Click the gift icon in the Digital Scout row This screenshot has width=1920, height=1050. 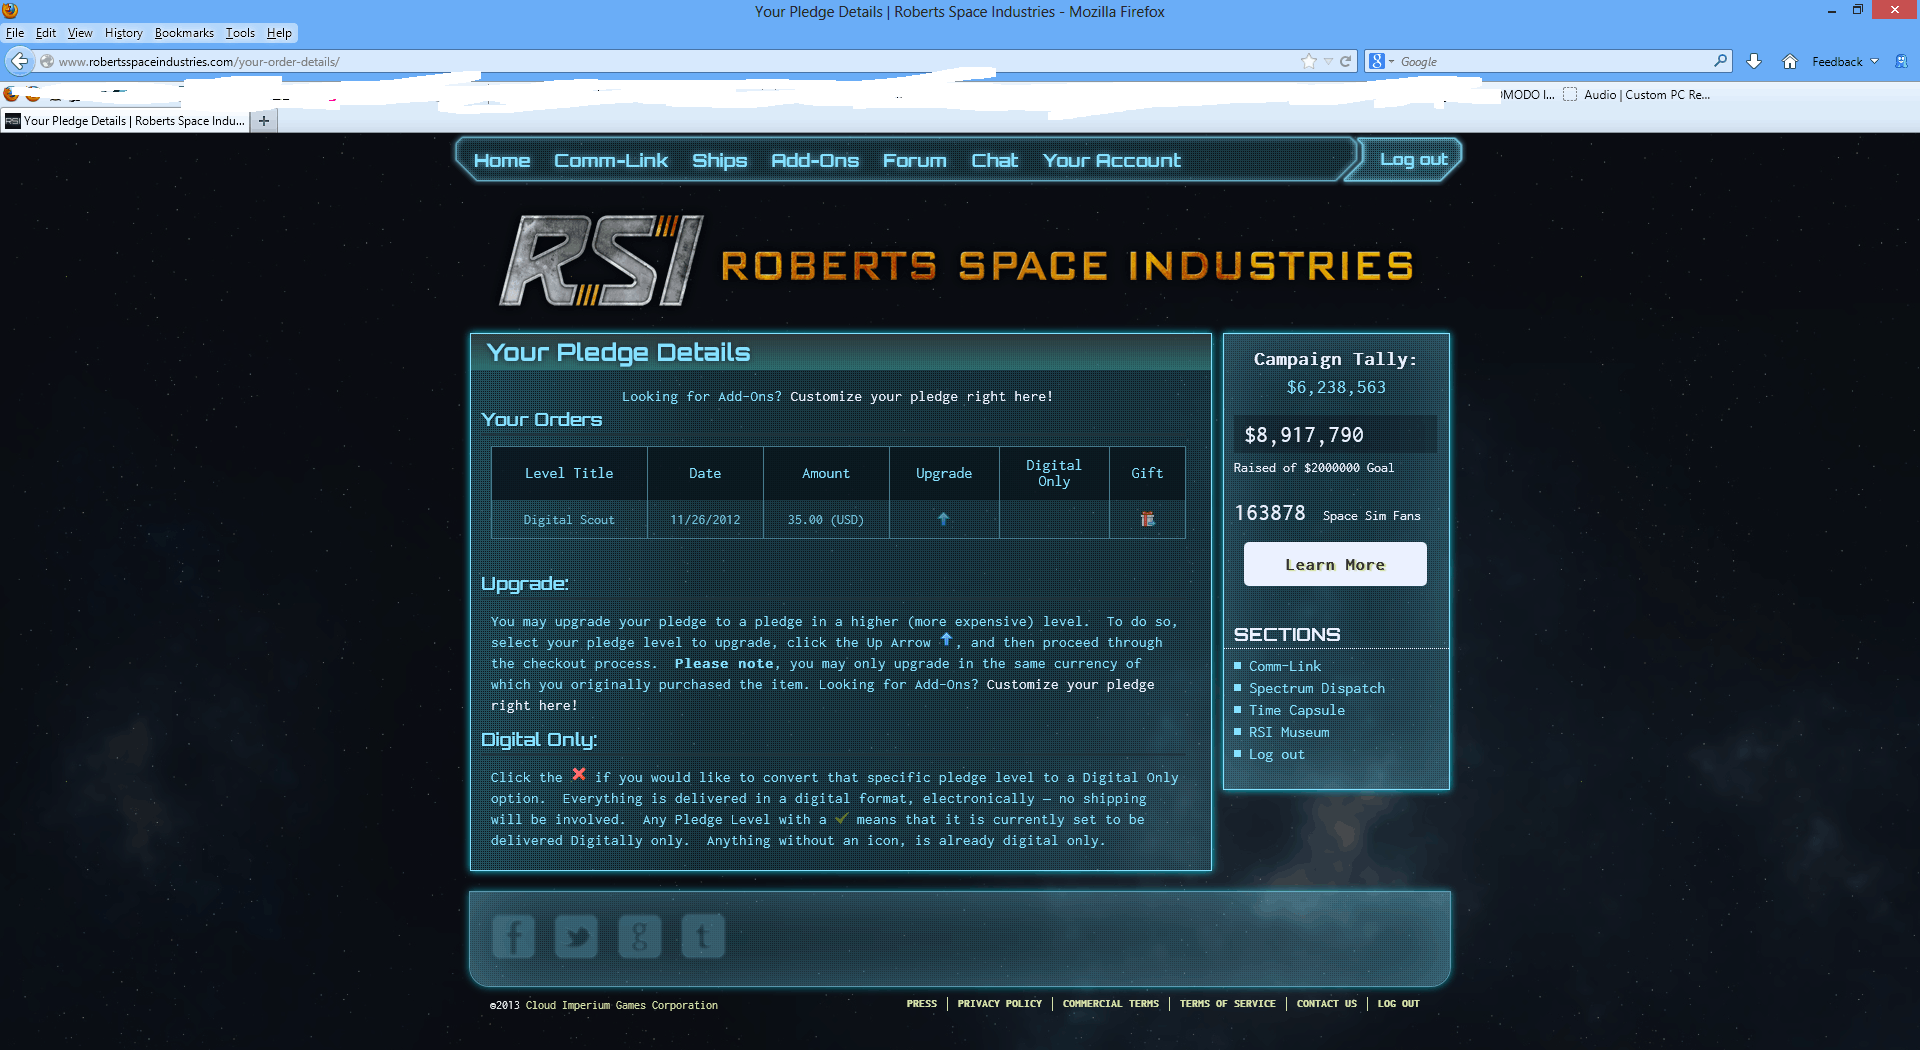[x=1147, y=519]
